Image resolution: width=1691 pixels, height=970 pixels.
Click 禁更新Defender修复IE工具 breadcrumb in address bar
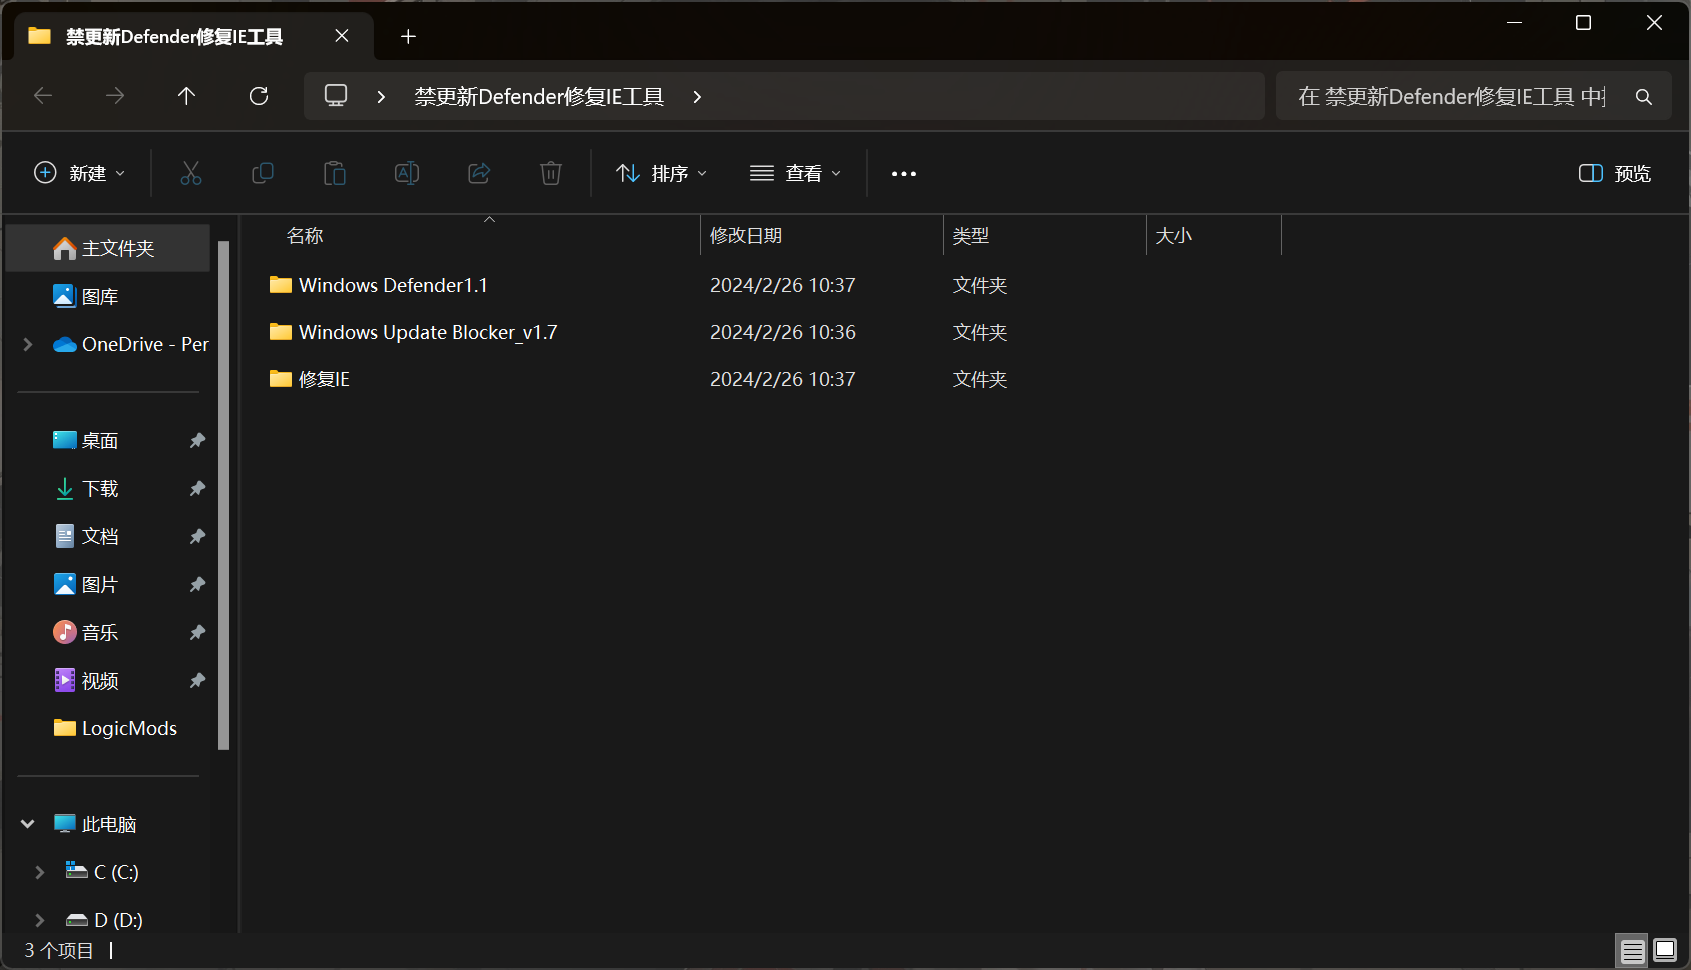click(539, 96)
